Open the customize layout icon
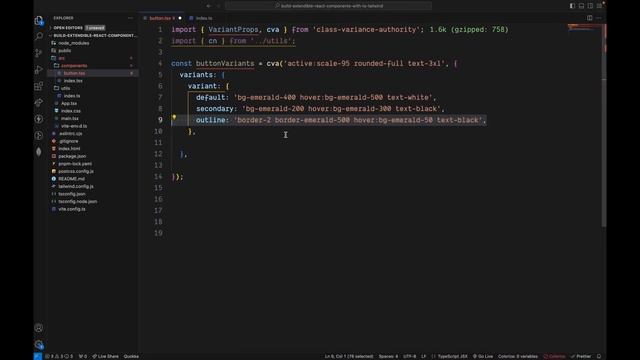Viewport: 640px width, 360px height. [x=599, y=6]
